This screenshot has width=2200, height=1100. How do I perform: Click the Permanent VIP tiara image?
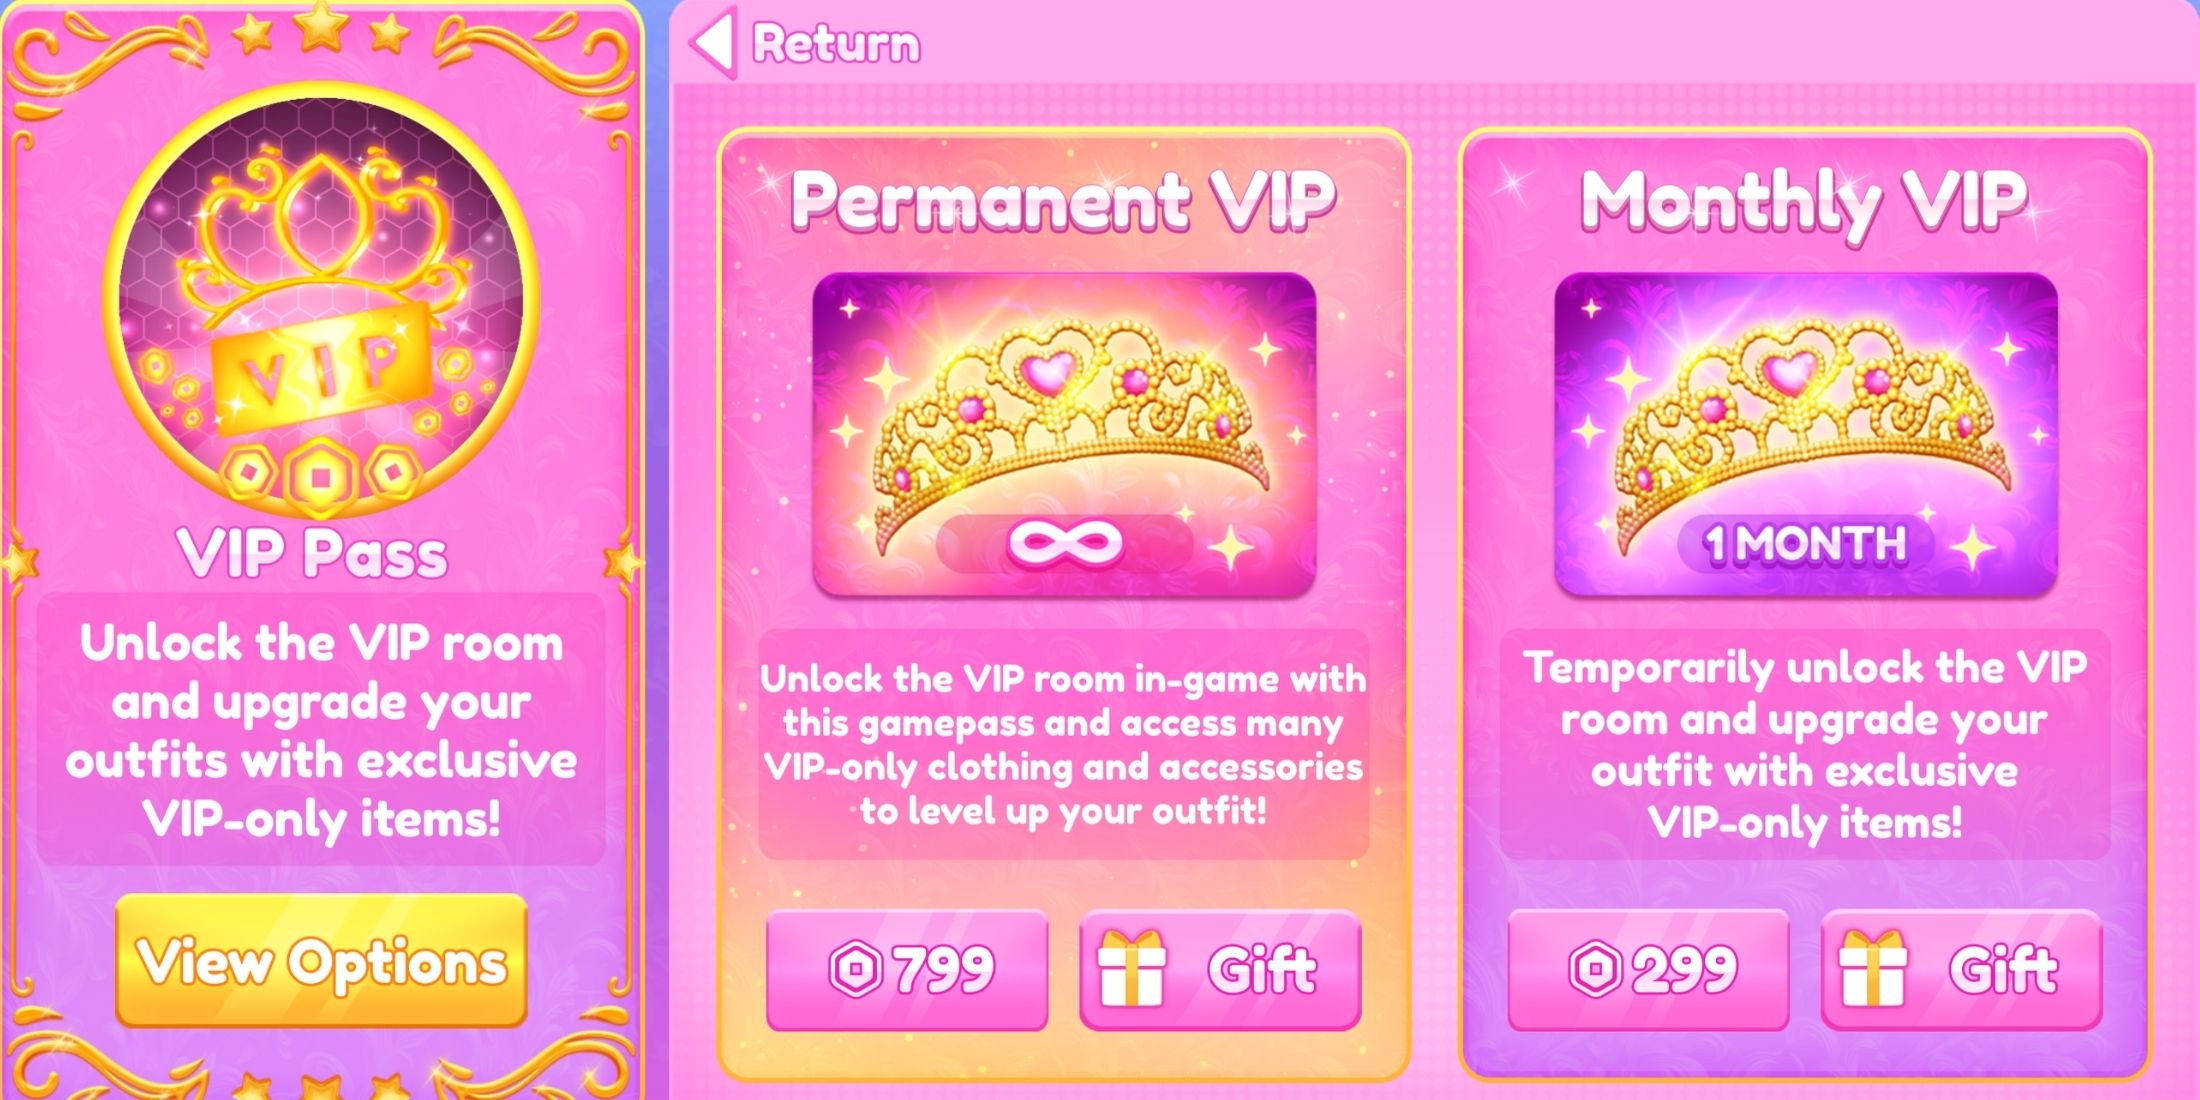1064,435
